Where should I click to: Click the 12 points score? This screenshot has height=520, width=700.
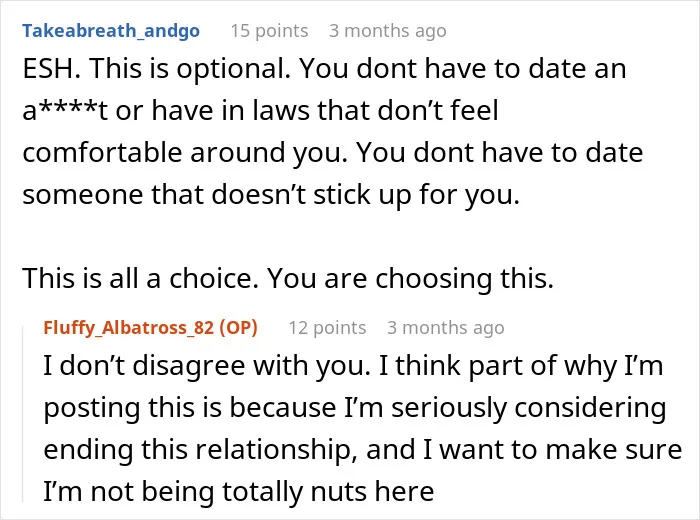[327, 328]
